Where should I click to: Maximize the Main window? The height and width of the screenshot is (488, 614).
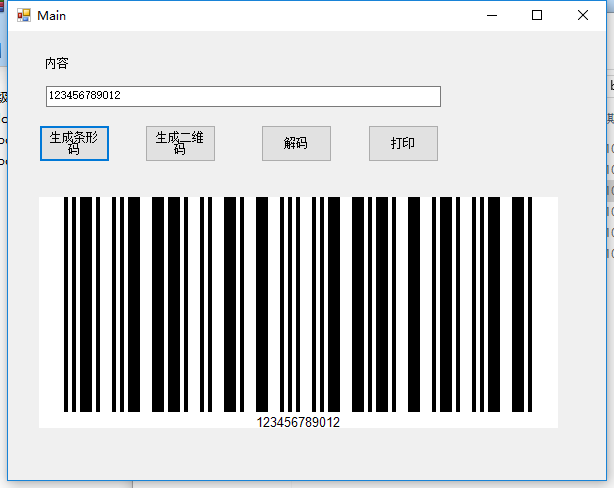coord(537,16)
